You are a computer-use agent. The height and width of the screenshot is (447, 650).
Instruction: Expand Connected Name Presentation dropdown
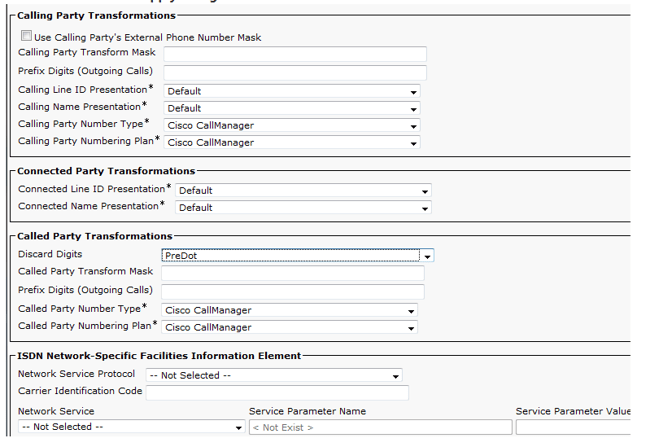pyautogui.click(x=303, y=207)
